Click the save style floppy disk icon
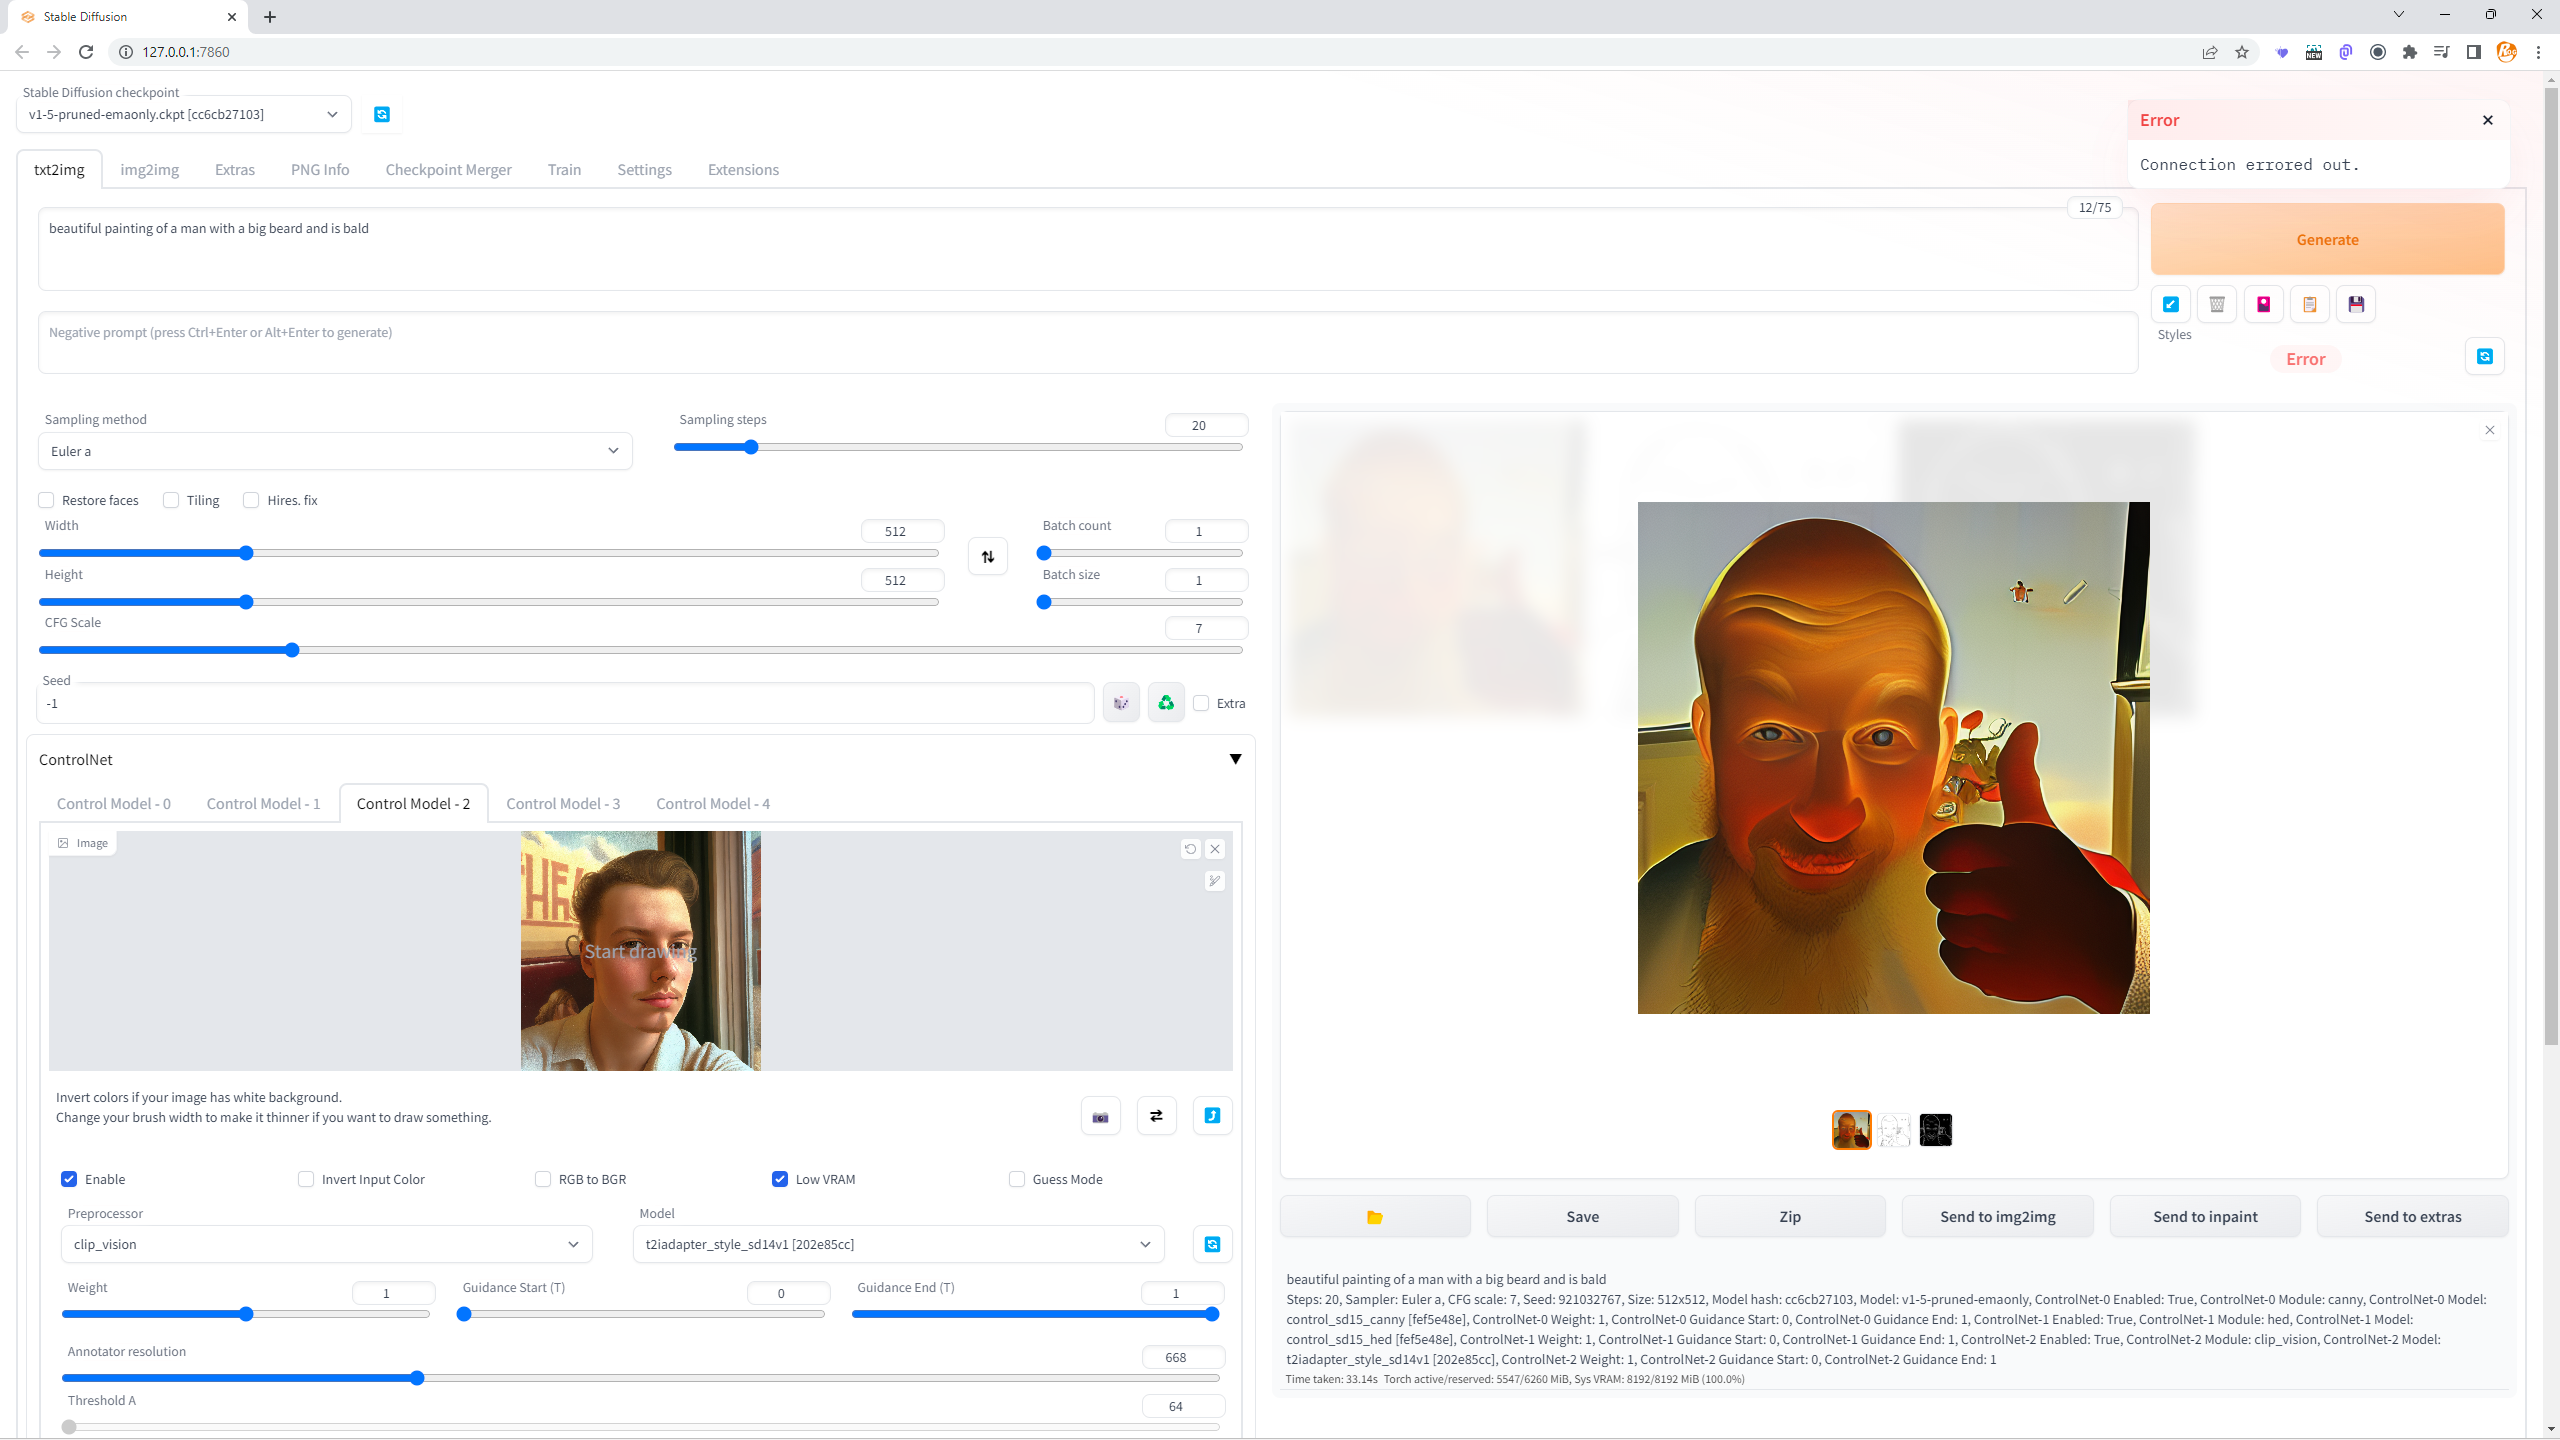This screenshot has height=1440, width=2560. 2356,304
